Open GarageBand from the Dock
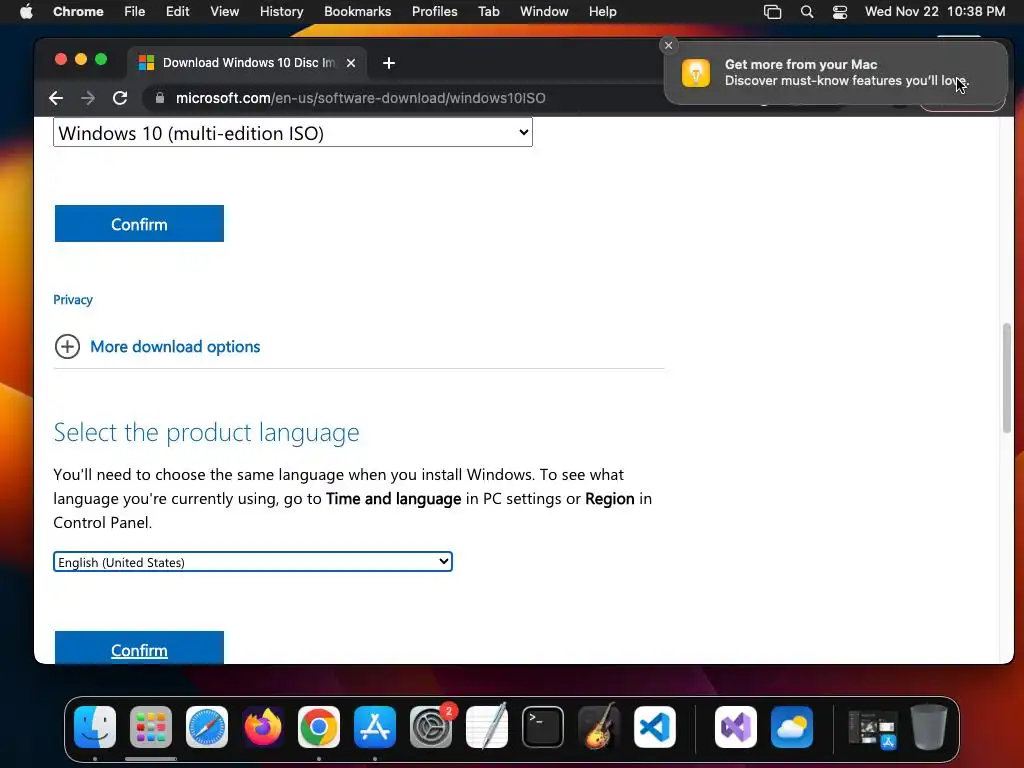This screenshot has height=768, width=1024. [599, 727]
